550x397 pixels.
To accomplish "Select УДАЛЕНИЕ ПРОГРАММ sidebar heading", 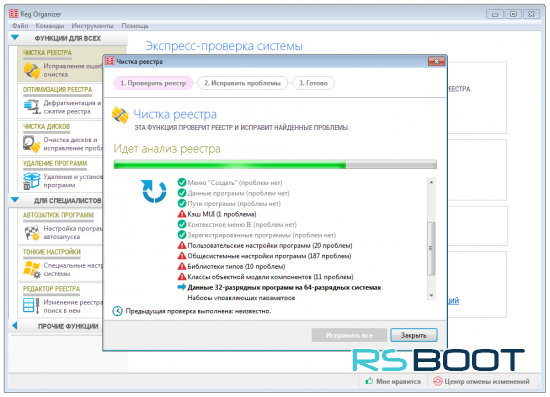I will [55, 163].
